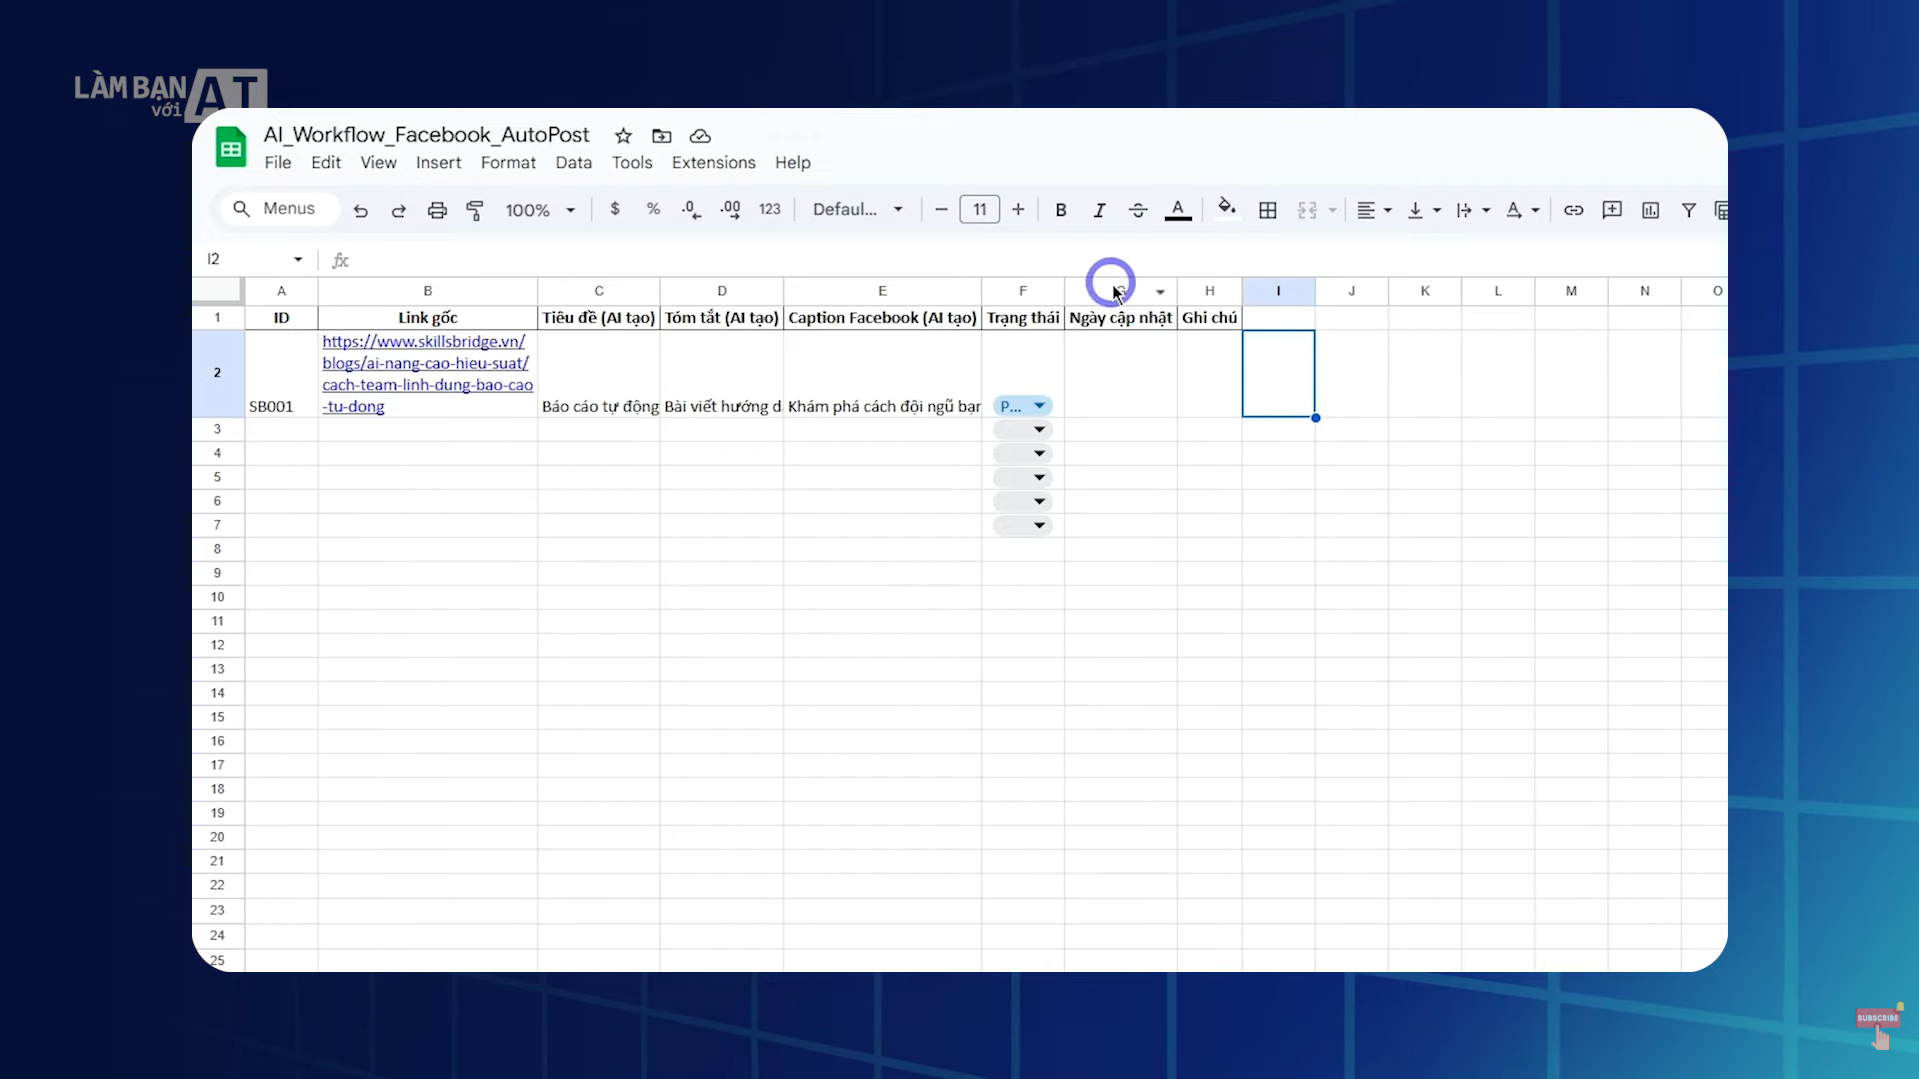This screenshot has height=1079, width=1919.
Task: Toggle bold formatting
Action: [1061, 210]
